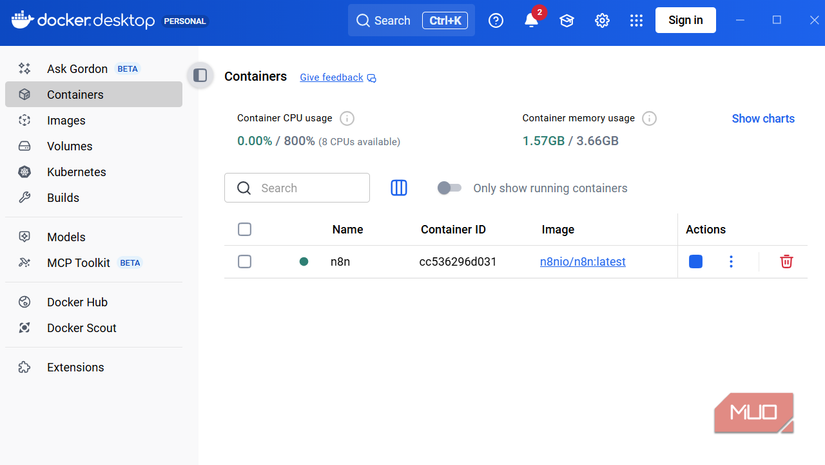Click the Name column header
Image resolution: width=825 pixels, height=465 pixels.
(347, 229)
